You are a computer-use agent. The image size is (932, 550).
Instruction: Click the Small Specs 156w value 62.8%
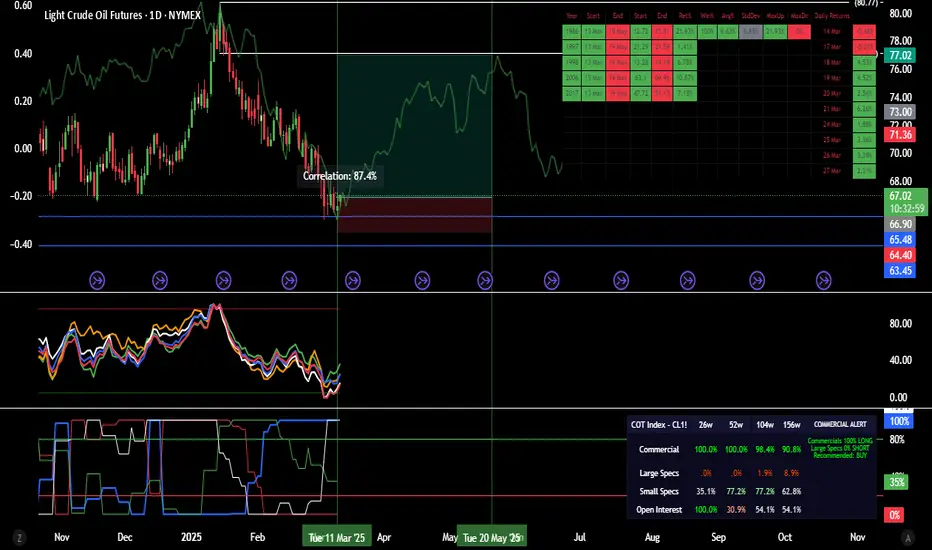[792, 492]
